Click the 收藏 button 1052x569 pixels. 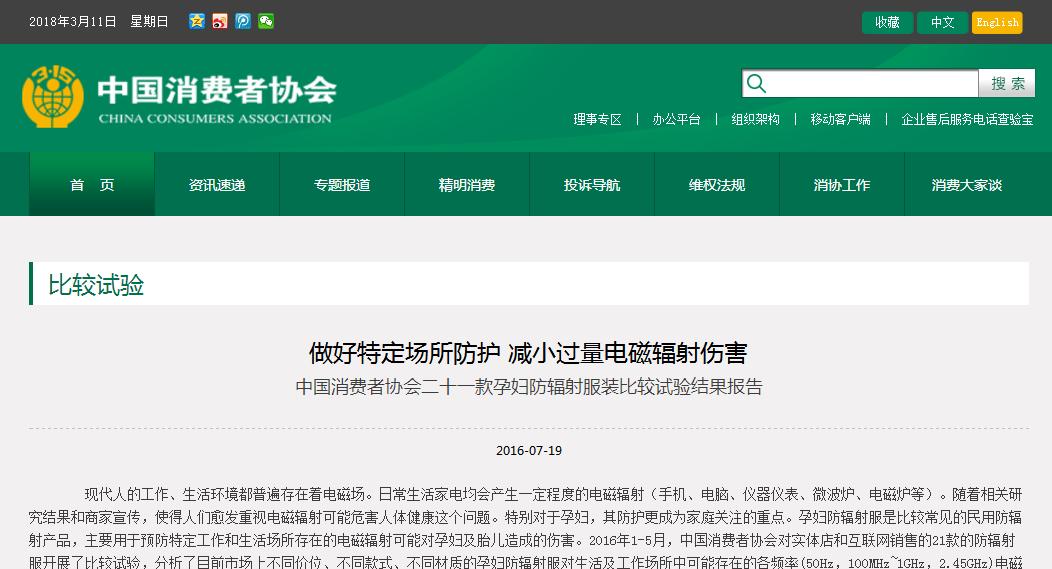[887, 22]
